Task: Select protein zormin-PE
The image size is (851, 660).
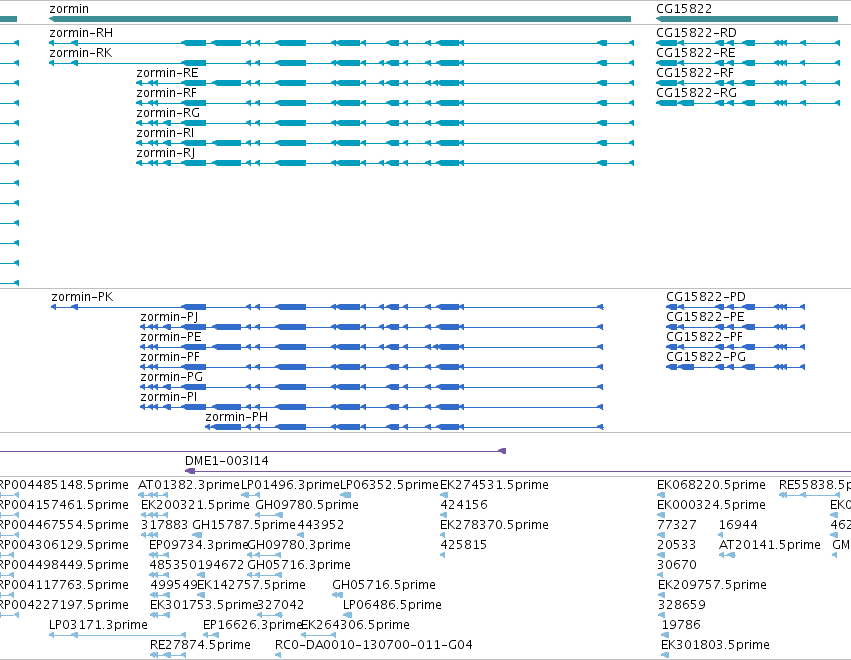Action: click(x=171, y=337)
